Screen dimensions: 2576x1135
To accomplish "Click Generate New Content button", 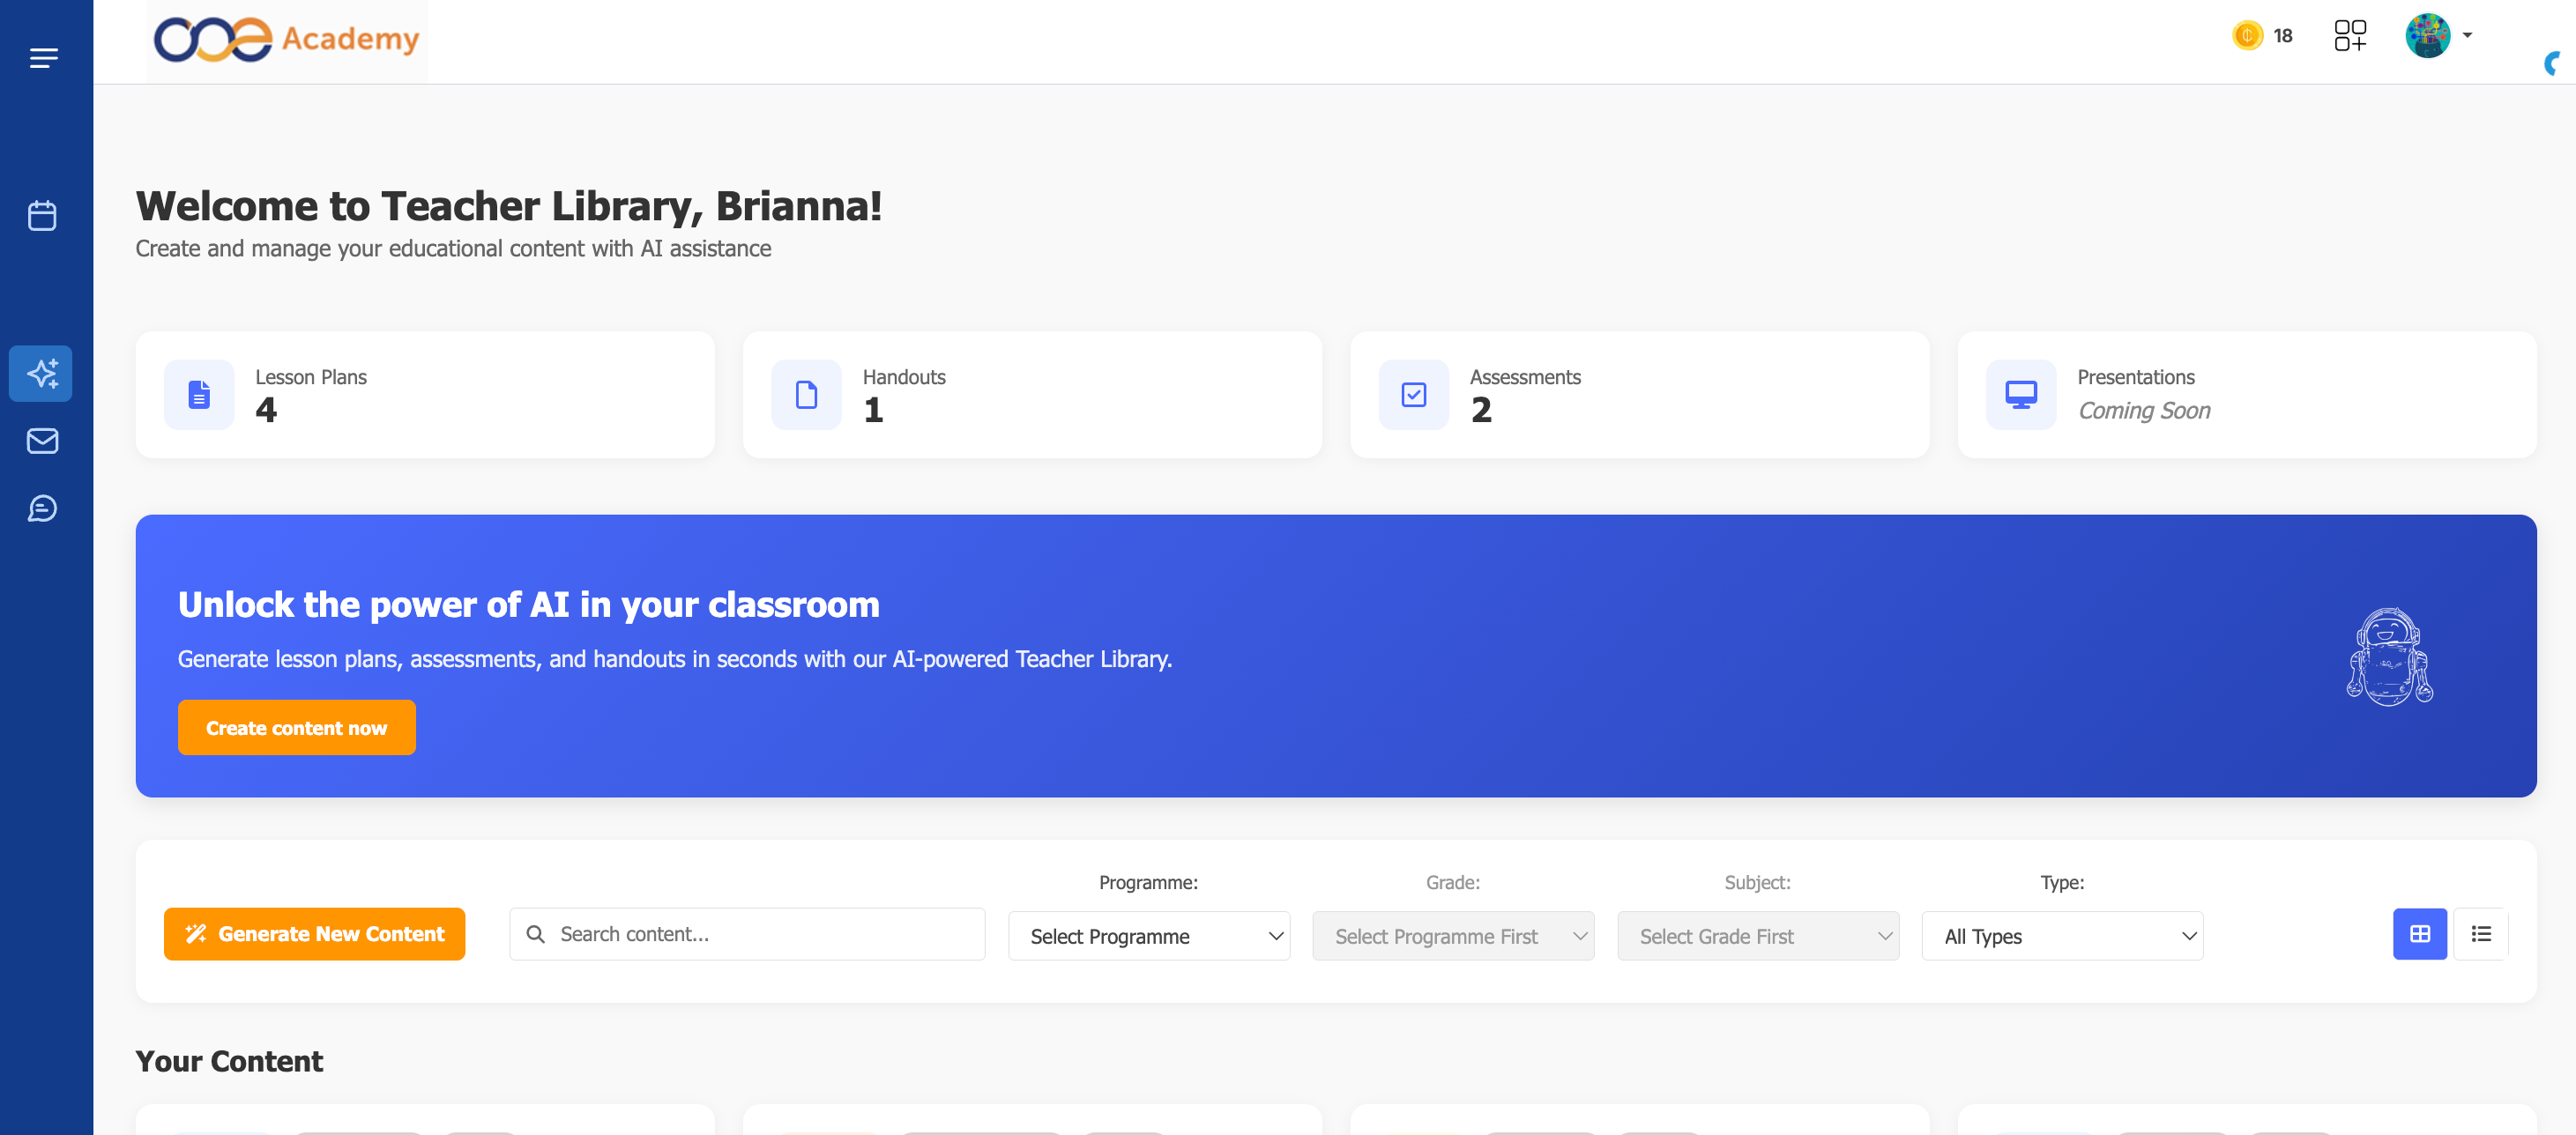I will coord(314,934).
